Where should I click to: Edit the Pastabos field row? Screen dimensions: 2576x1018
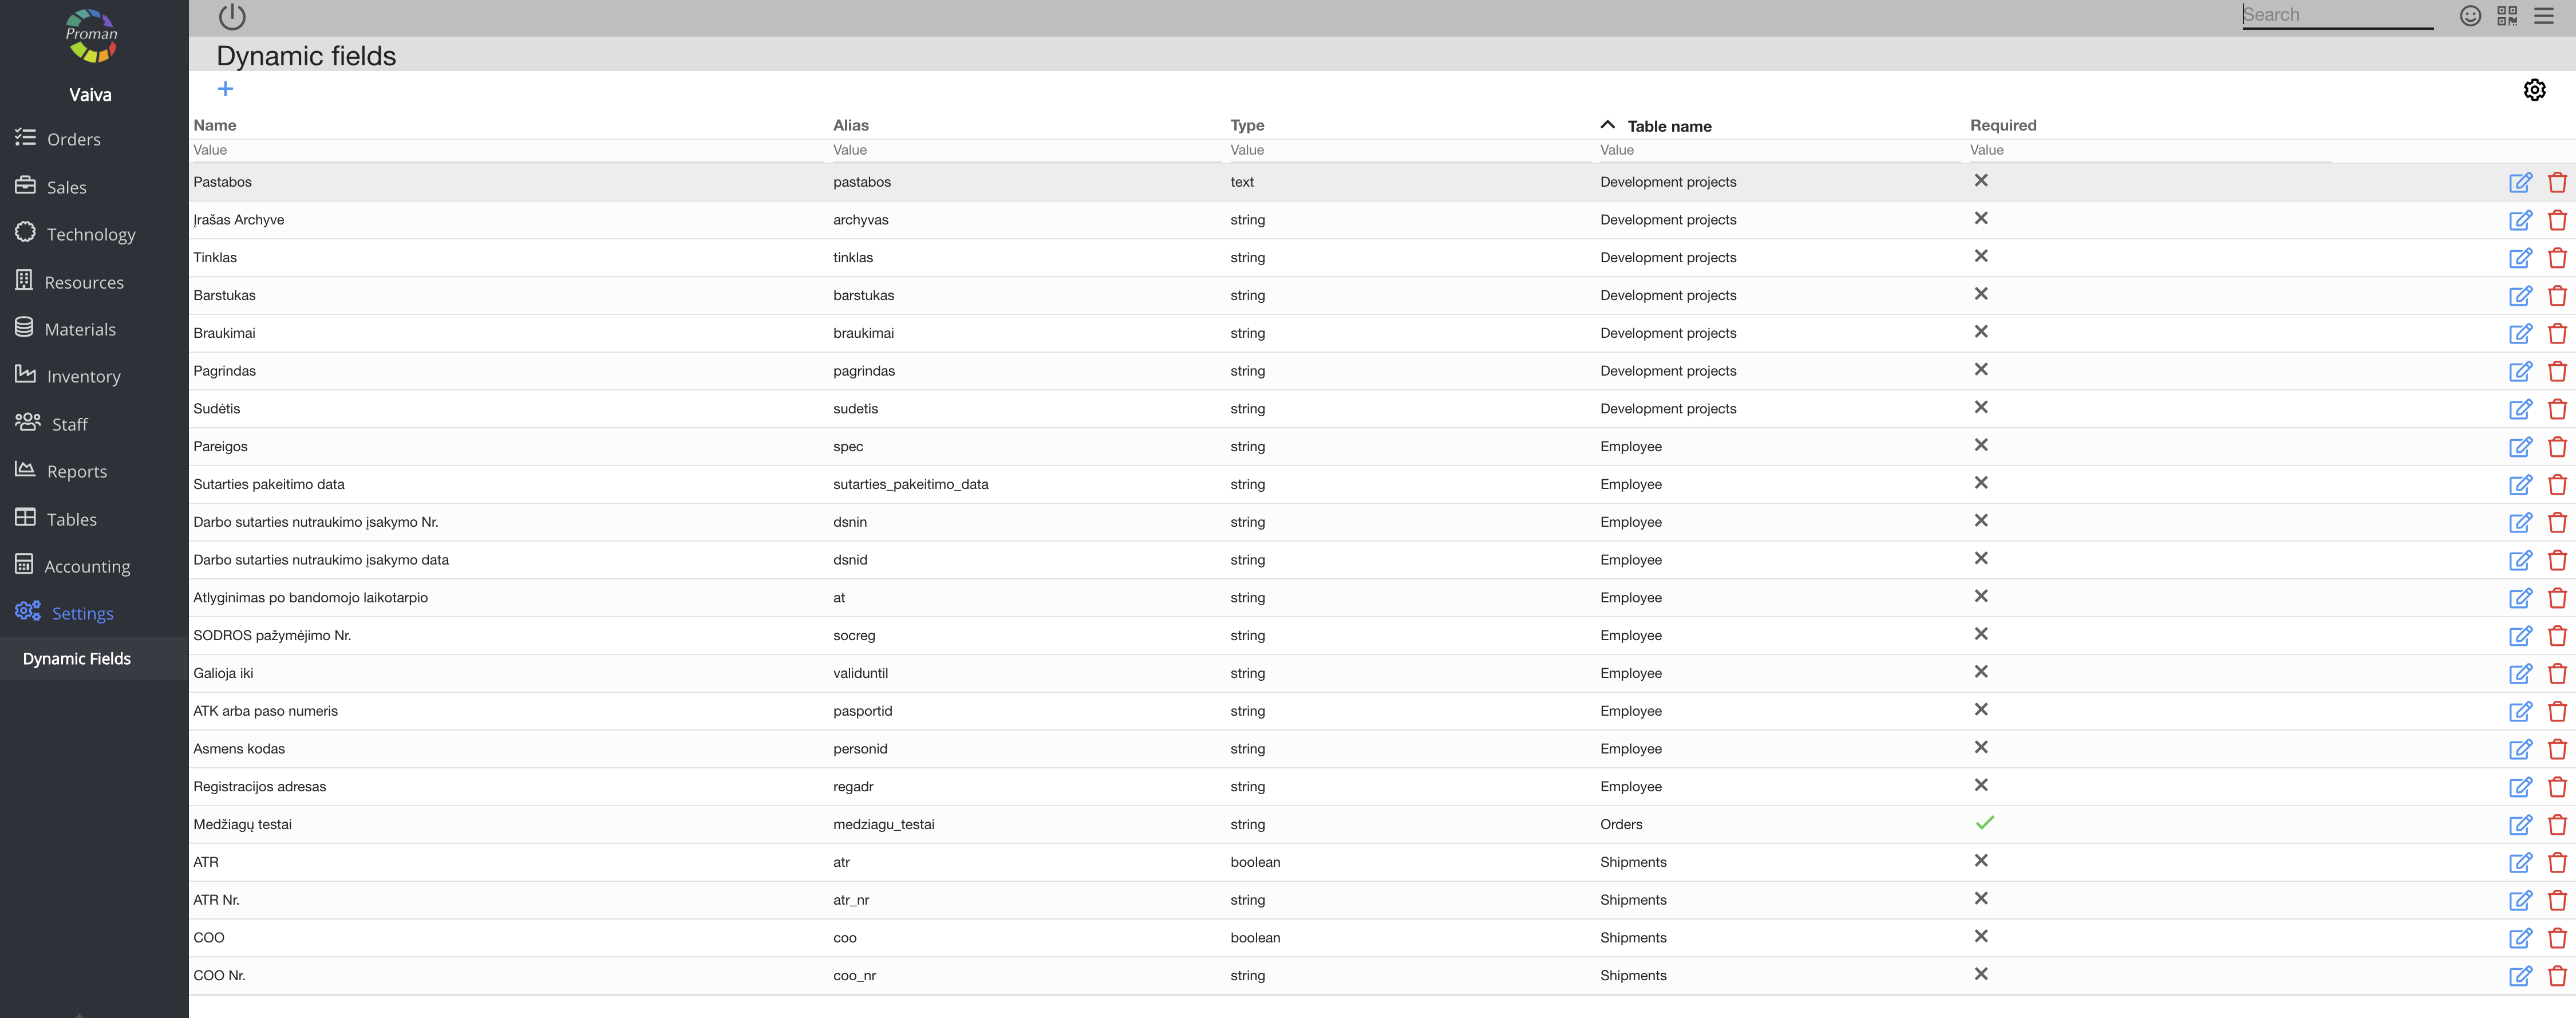pos(2519,182)
